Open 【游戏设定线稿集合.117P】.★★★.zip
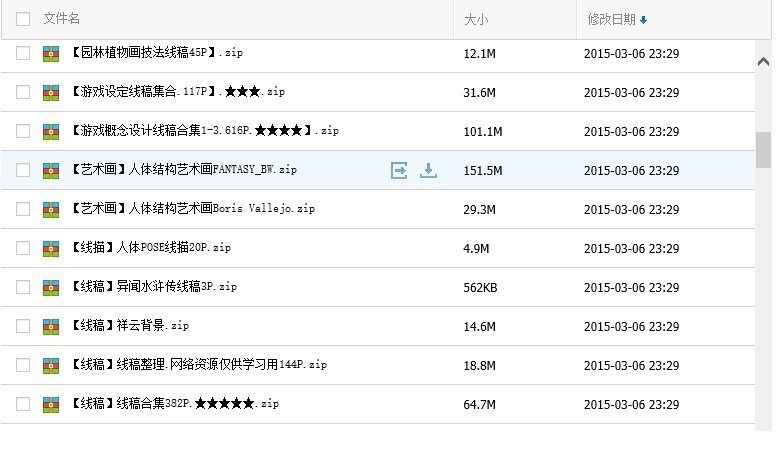 click(x=178, y=91)
